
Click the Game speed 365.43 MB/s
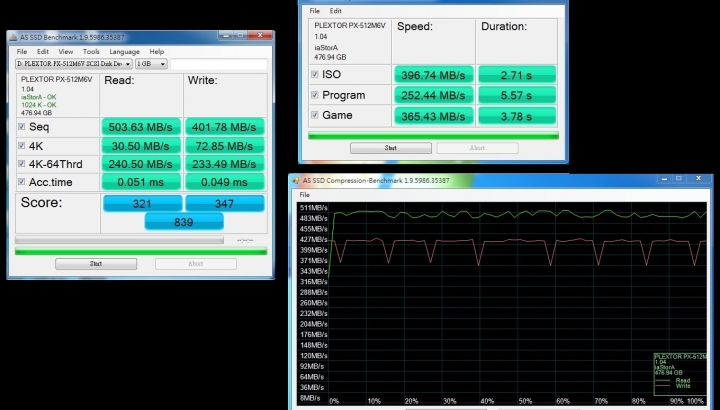click(433, 116)
